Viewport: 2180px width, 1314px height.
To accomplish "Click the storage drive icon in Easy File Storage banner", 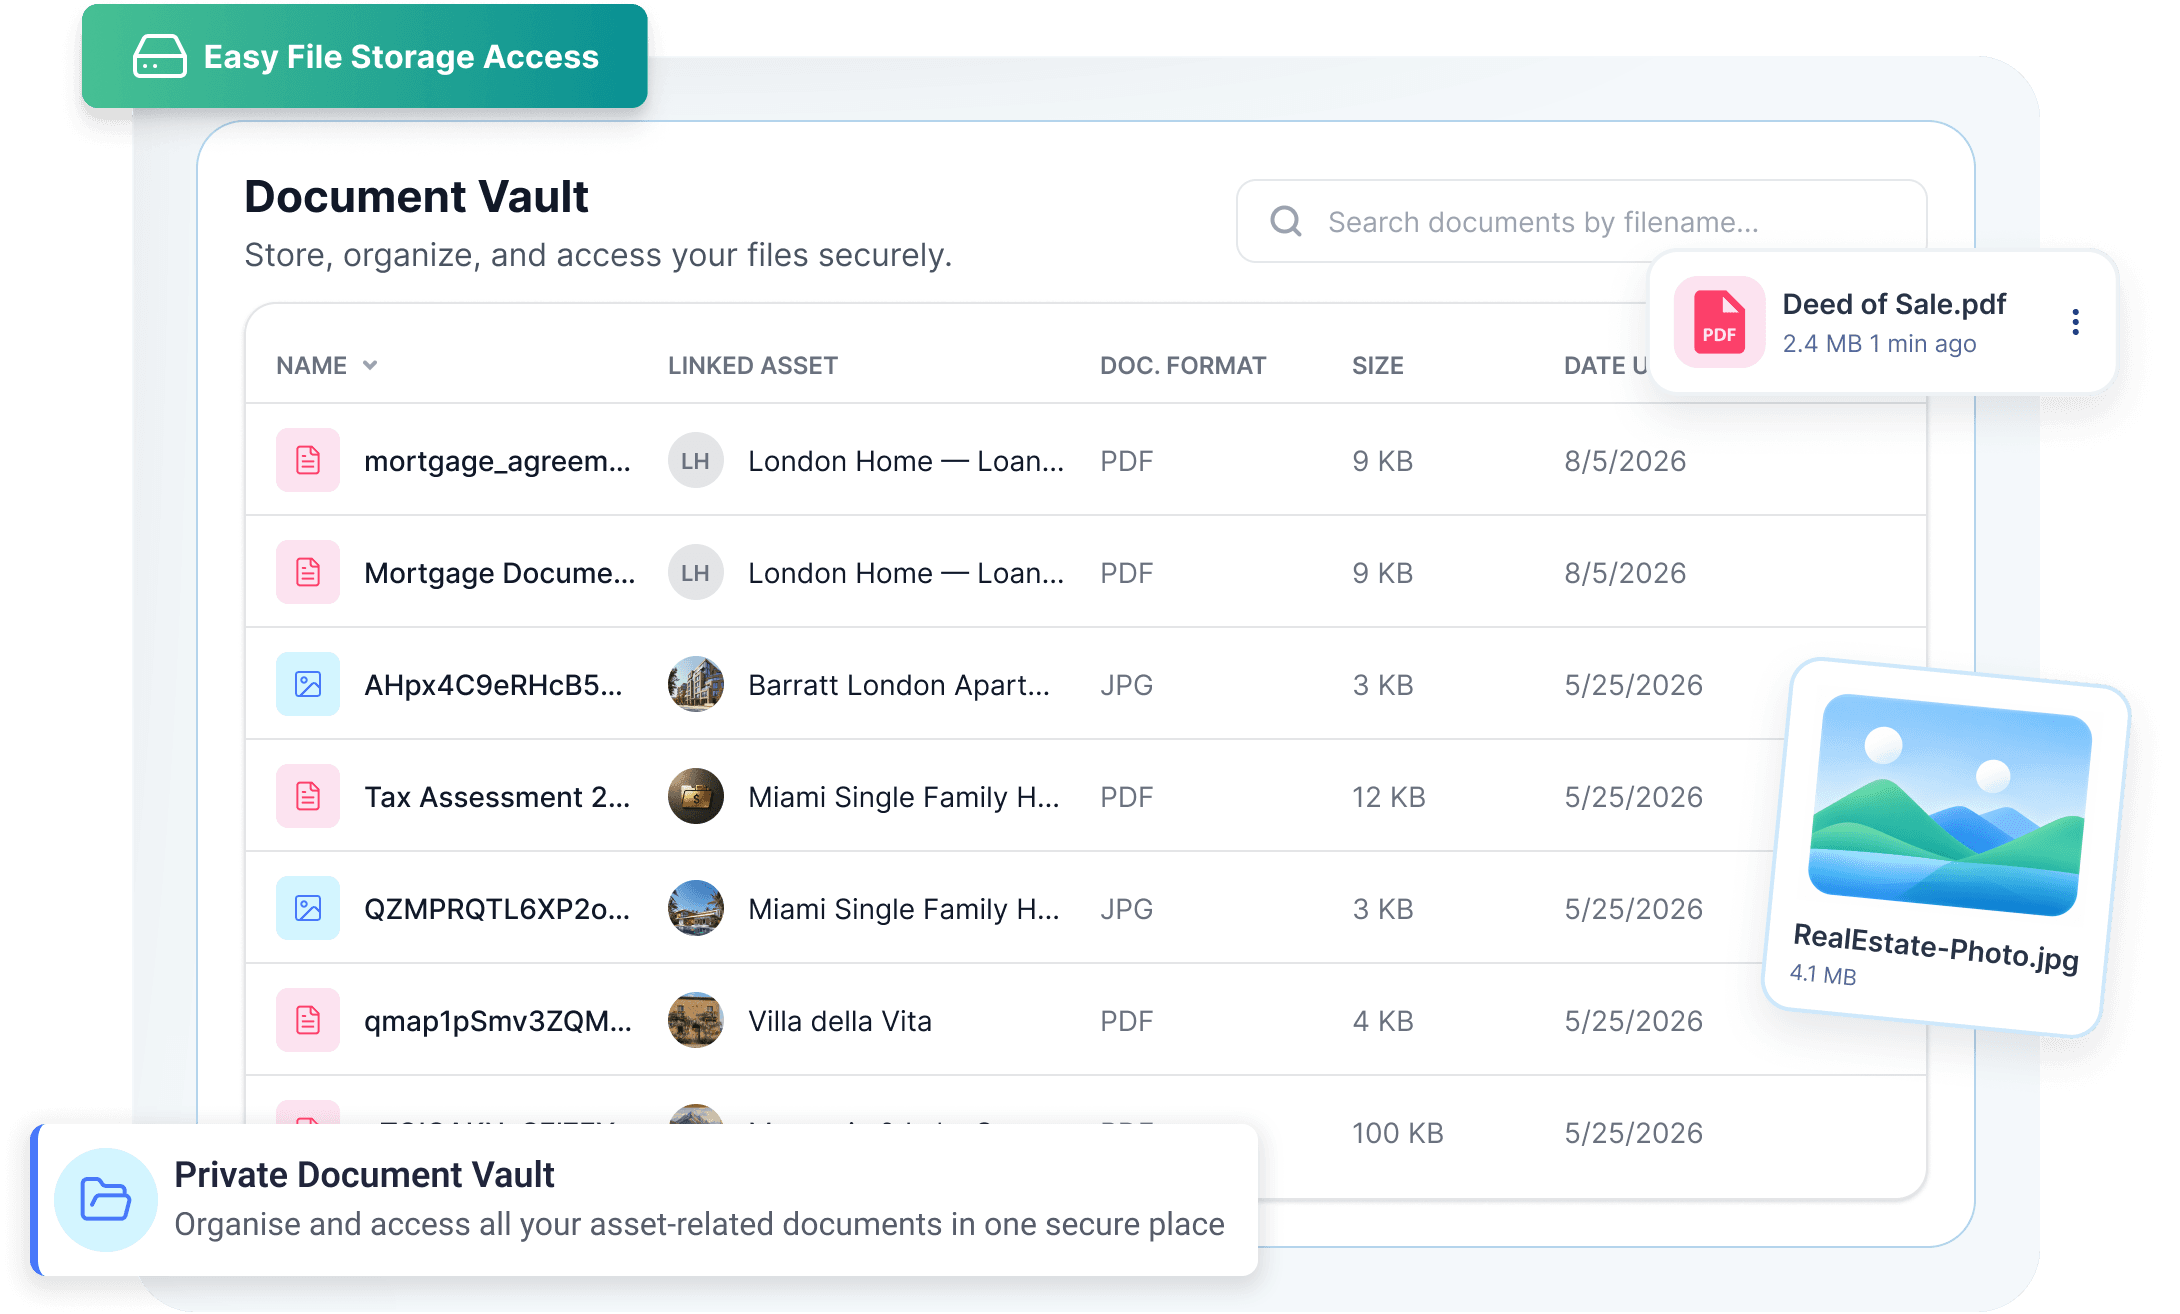I will 160,56.
